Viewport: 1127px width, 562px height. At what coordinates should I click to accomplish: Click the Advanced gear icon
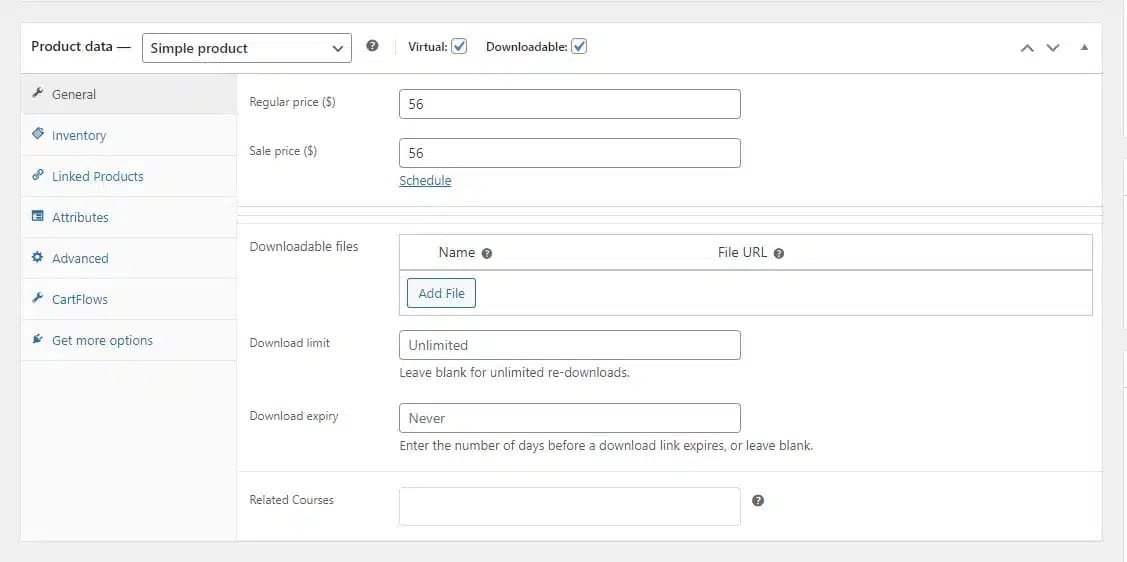point(38,257)
